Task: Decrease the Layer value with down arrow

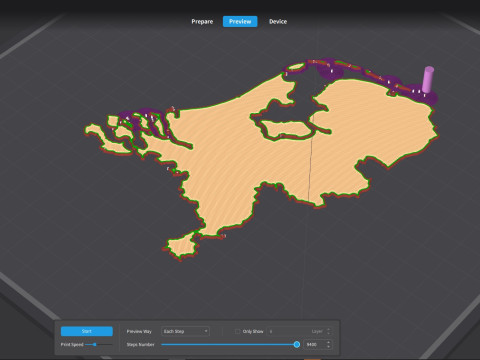Action: [329, 333]
